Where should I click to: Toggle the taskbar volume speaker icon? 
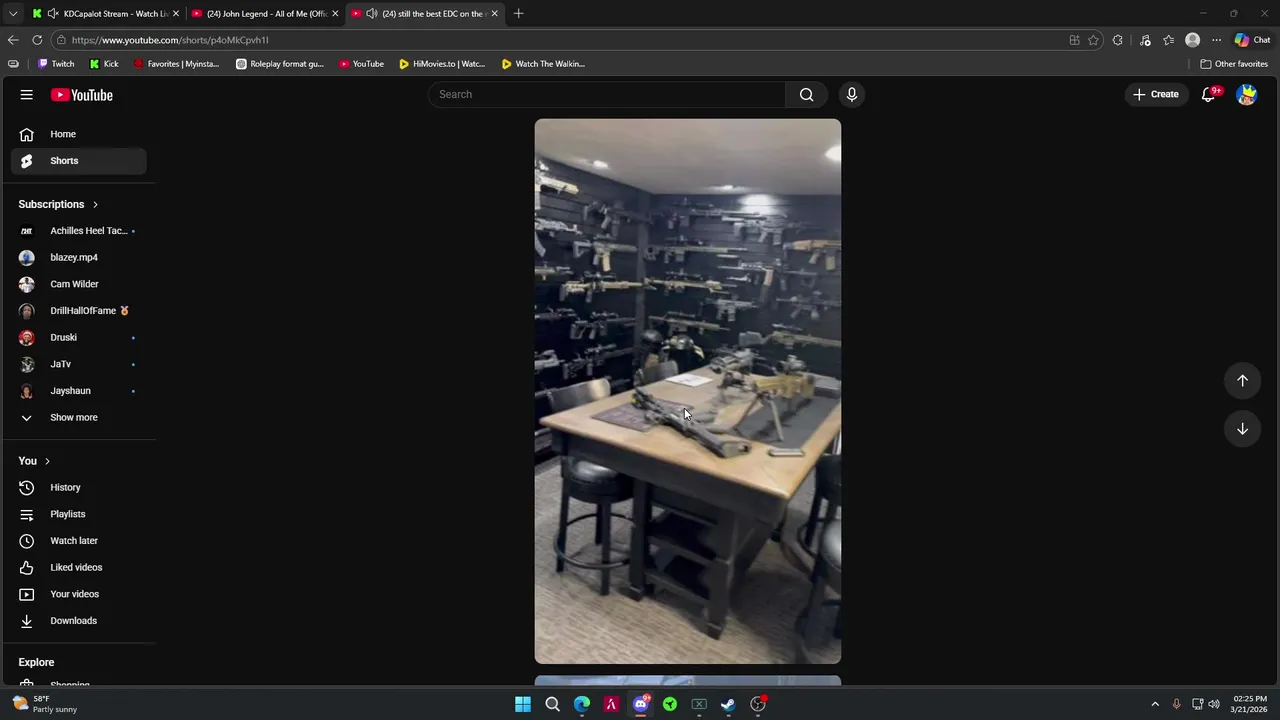click(x=1214, y=704)
